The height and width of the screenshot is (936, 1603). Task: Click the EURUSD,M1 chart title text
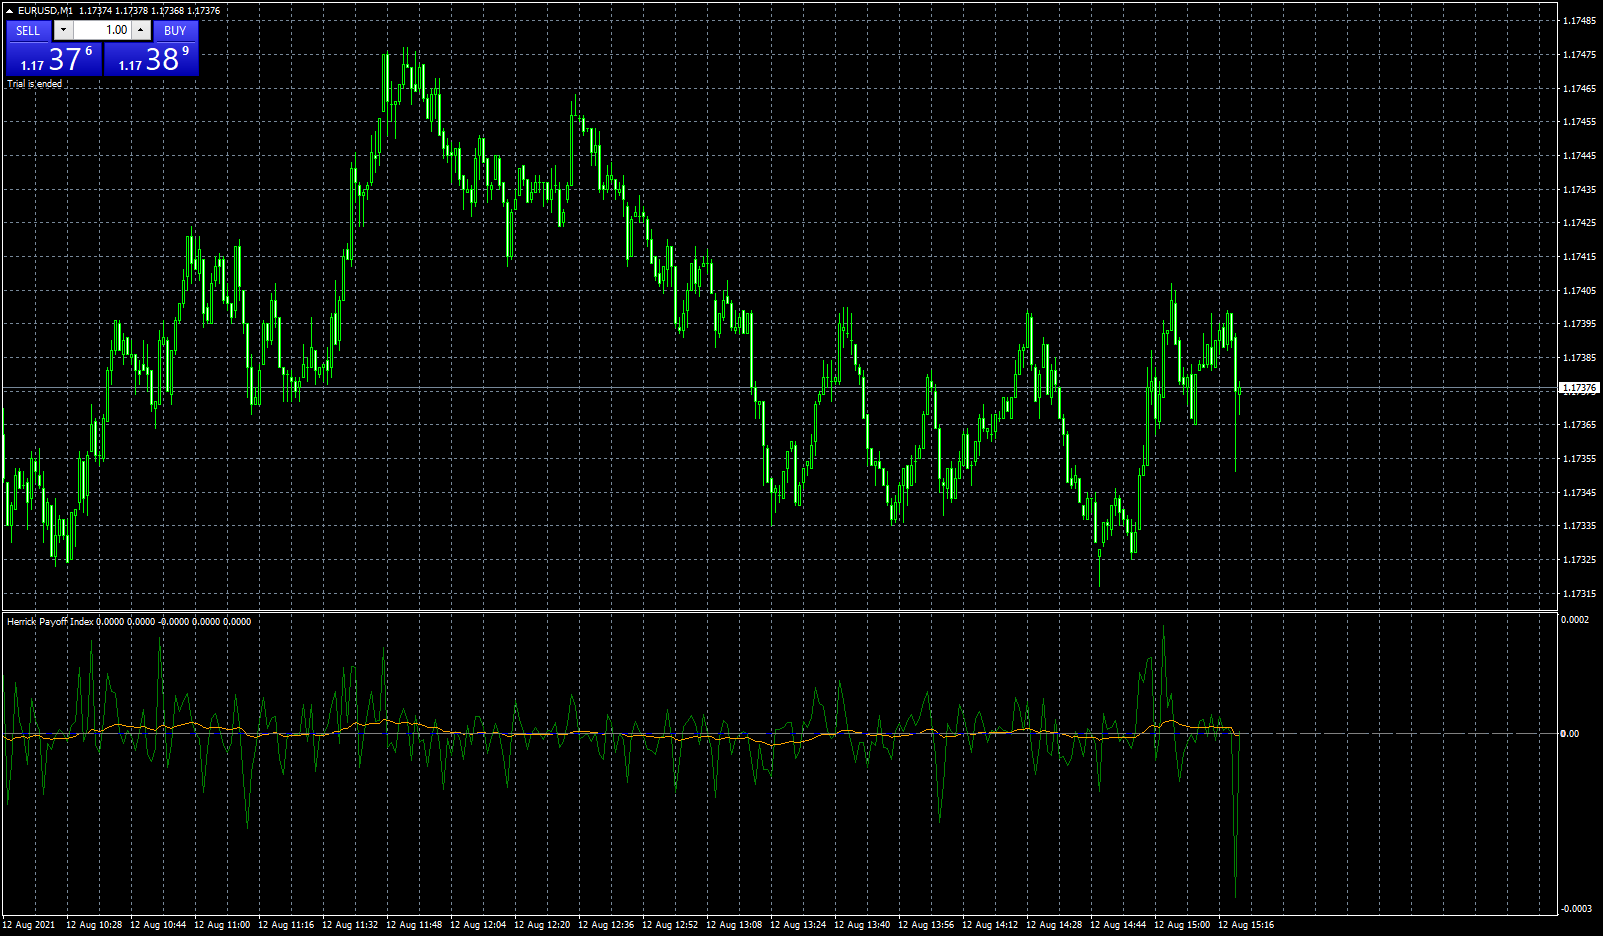(x=46, y=11)
